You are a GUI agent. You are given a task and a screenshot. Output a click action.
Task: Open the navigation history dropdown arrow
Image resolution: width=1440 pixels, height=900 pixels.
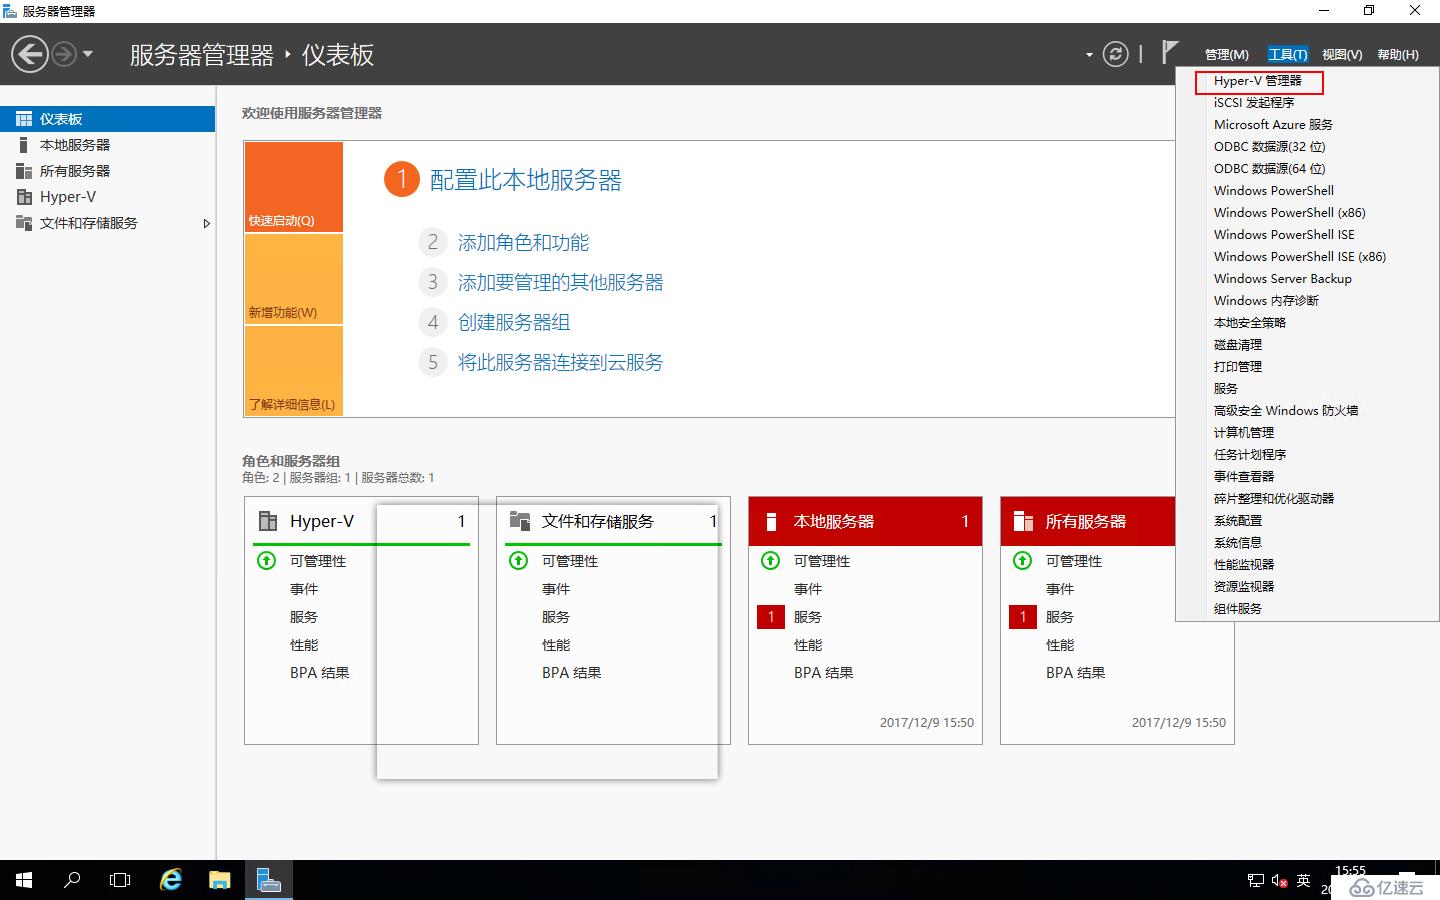88,54
